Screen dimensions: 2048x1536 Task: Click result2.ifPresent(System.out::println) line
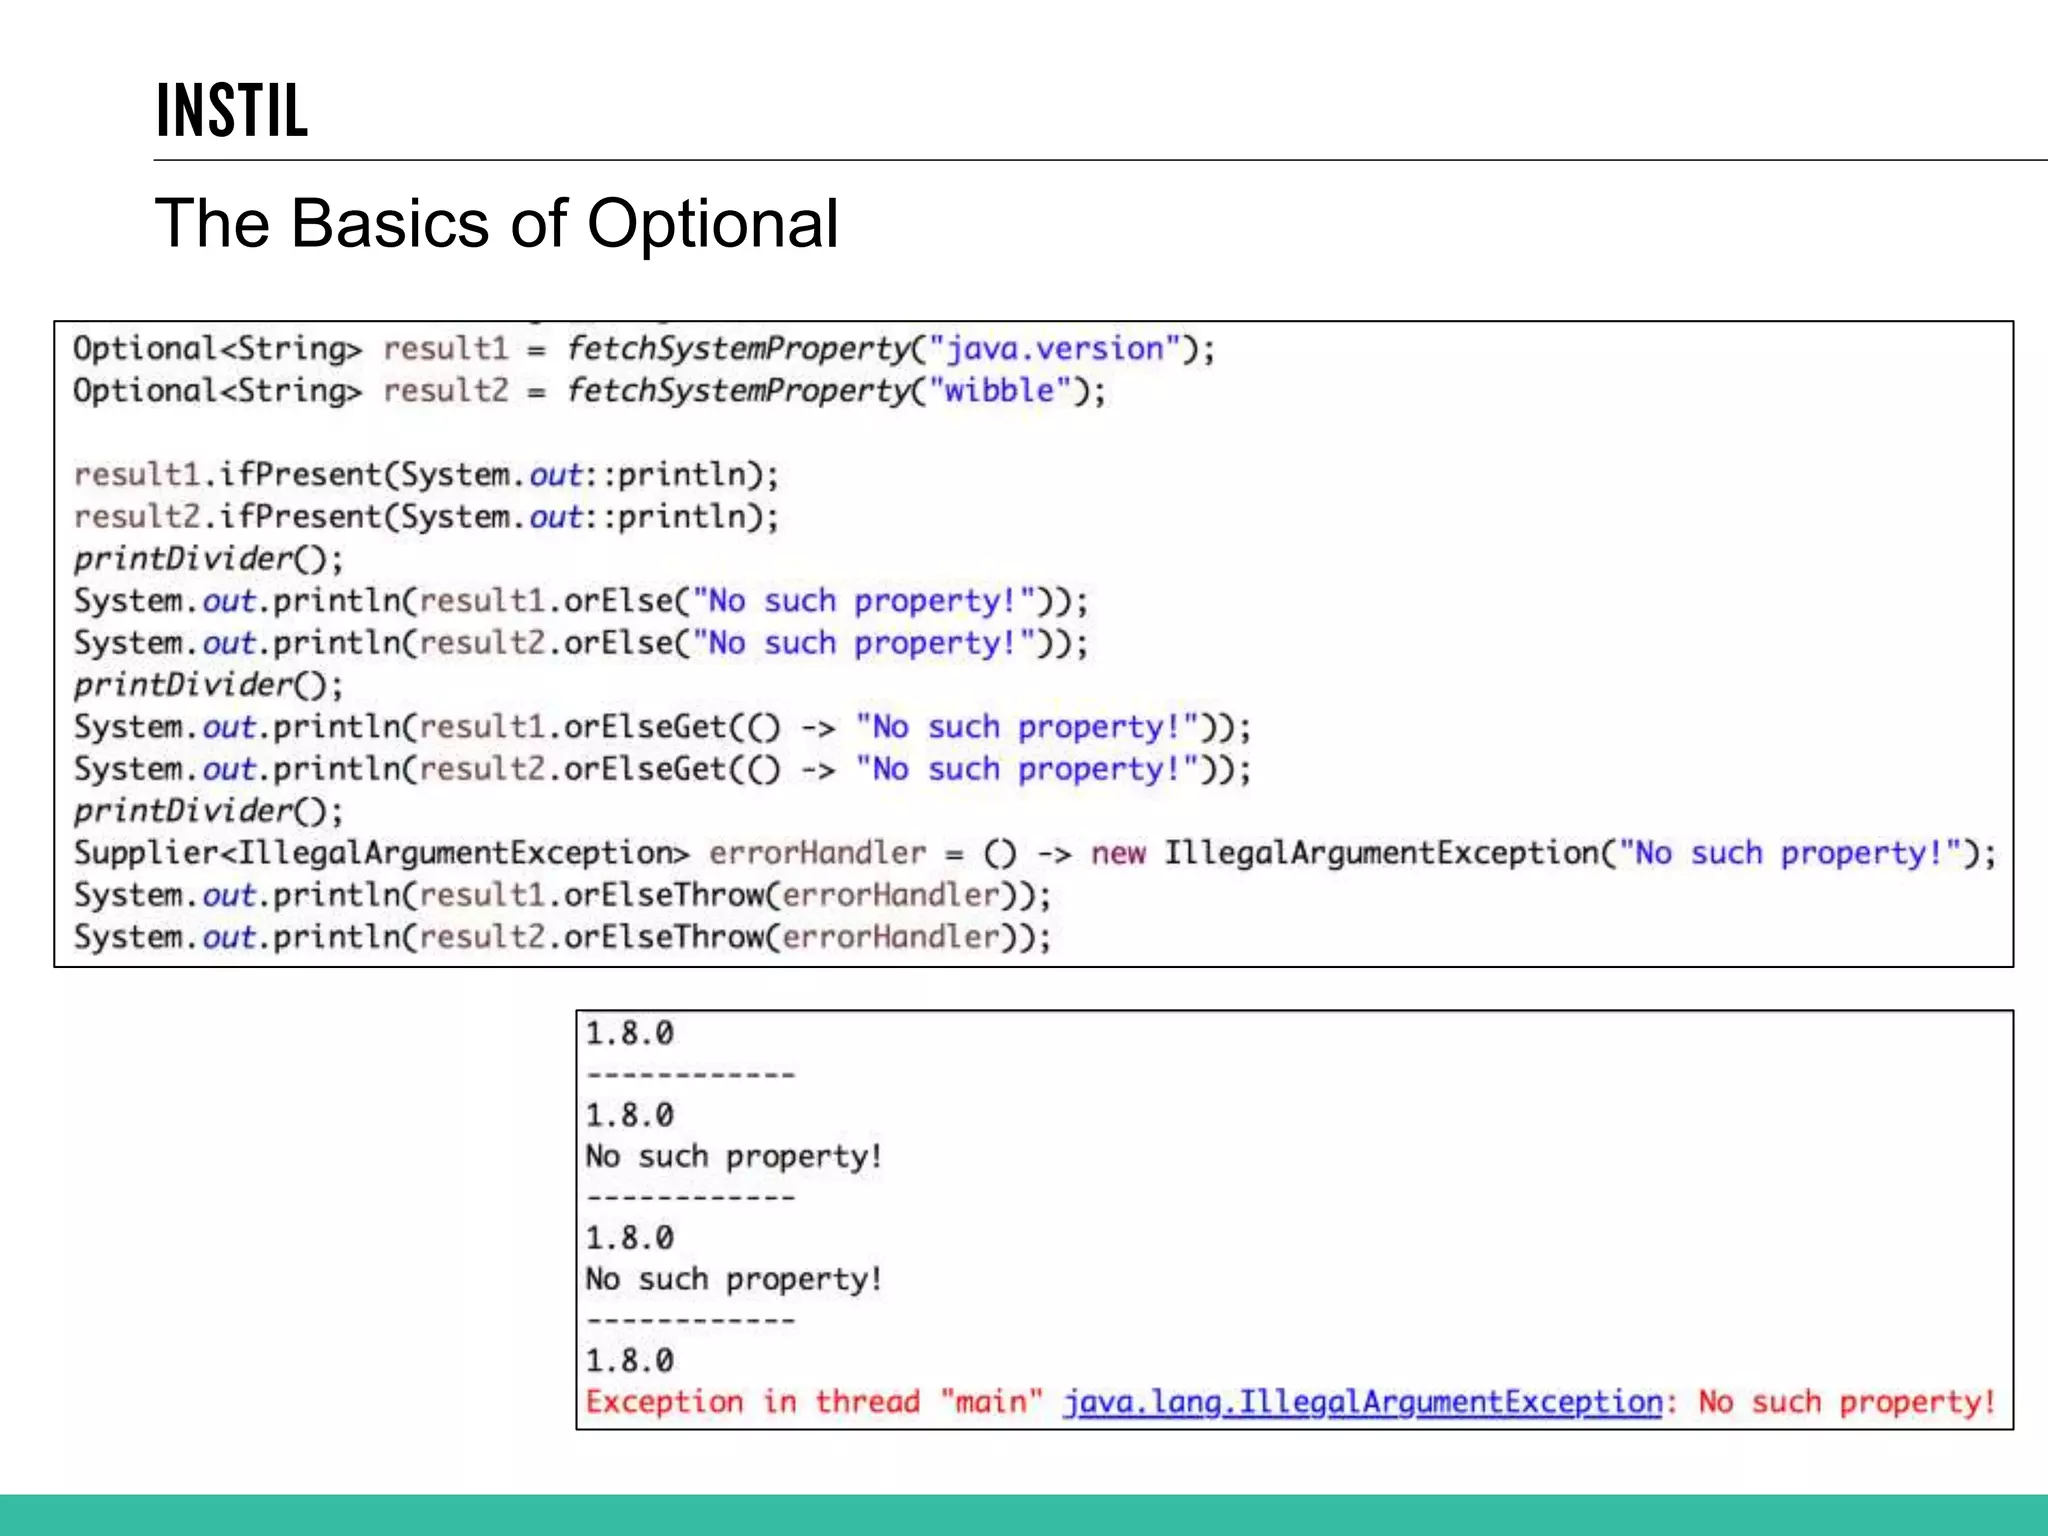[x=426, y=516]
